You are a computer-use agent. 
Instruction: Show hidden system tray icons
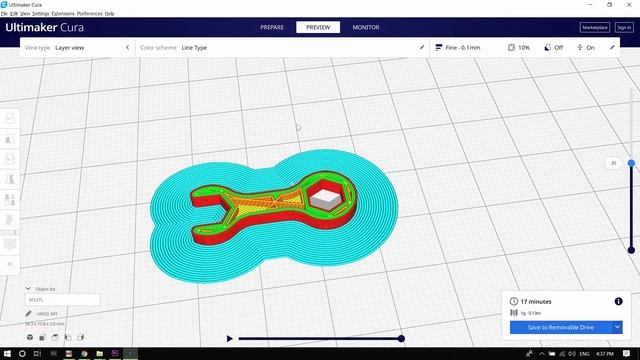pos(542,353)
